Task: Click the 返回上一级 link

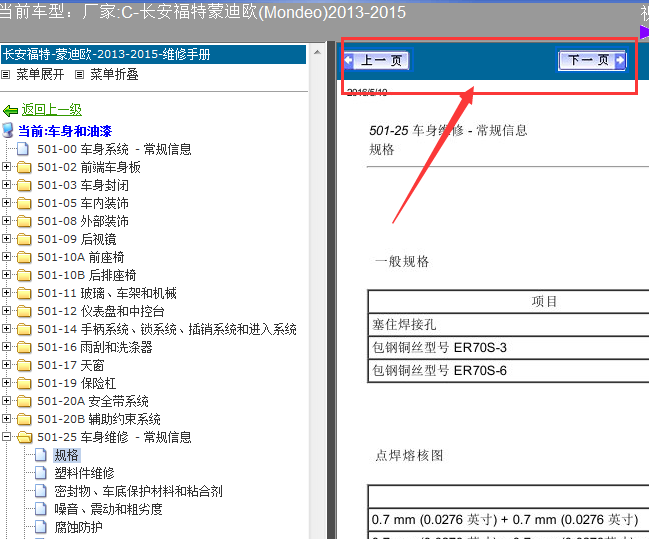Action: [52, 110]
